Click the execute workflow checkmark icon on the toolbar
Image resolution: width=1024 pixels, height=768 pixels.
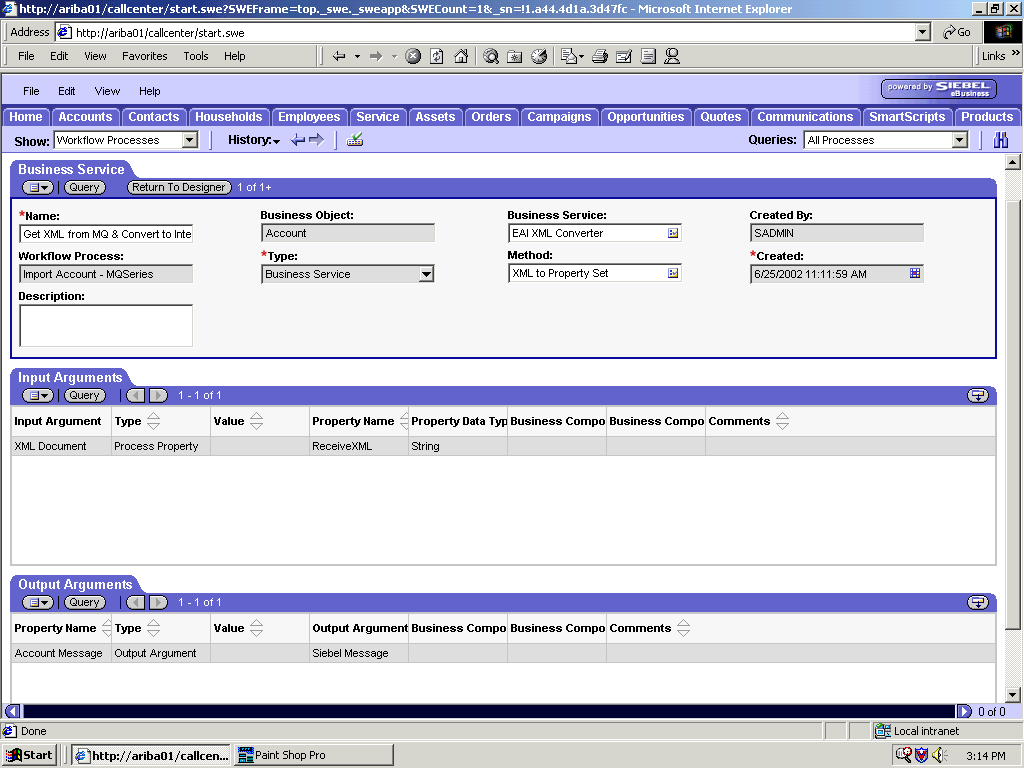pyautogui.click(x=353, y=140)
